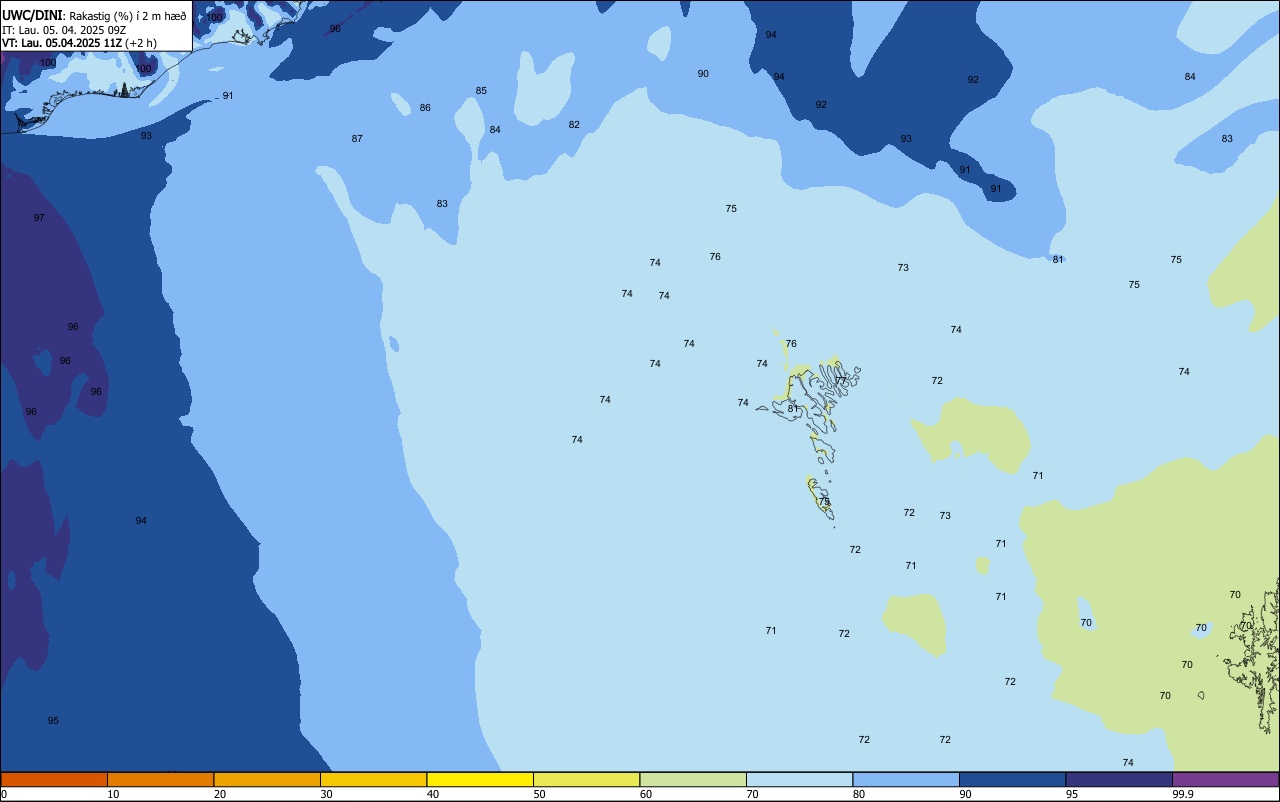Select the yellow-green 50–60 legend swatch
Image resolution: width=1280 pixels, height=802 pixels.
(586, 779)
